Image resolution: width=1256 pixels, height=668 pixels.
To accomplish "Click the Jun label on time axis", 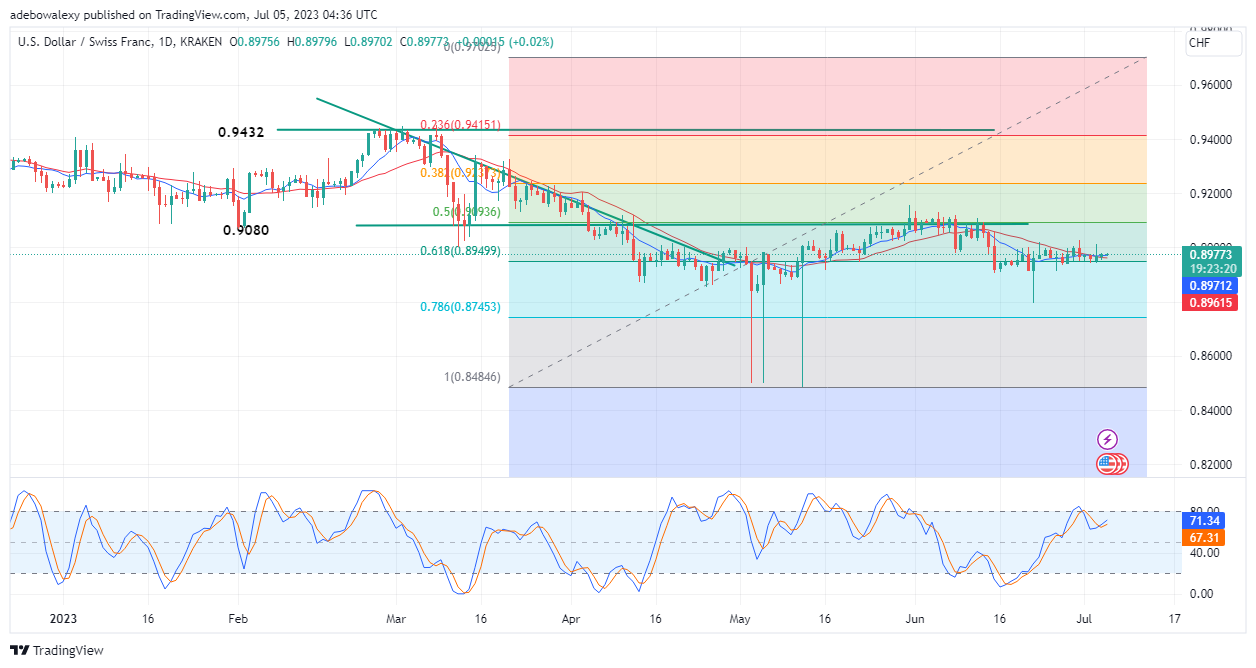I will pos(915,619).
